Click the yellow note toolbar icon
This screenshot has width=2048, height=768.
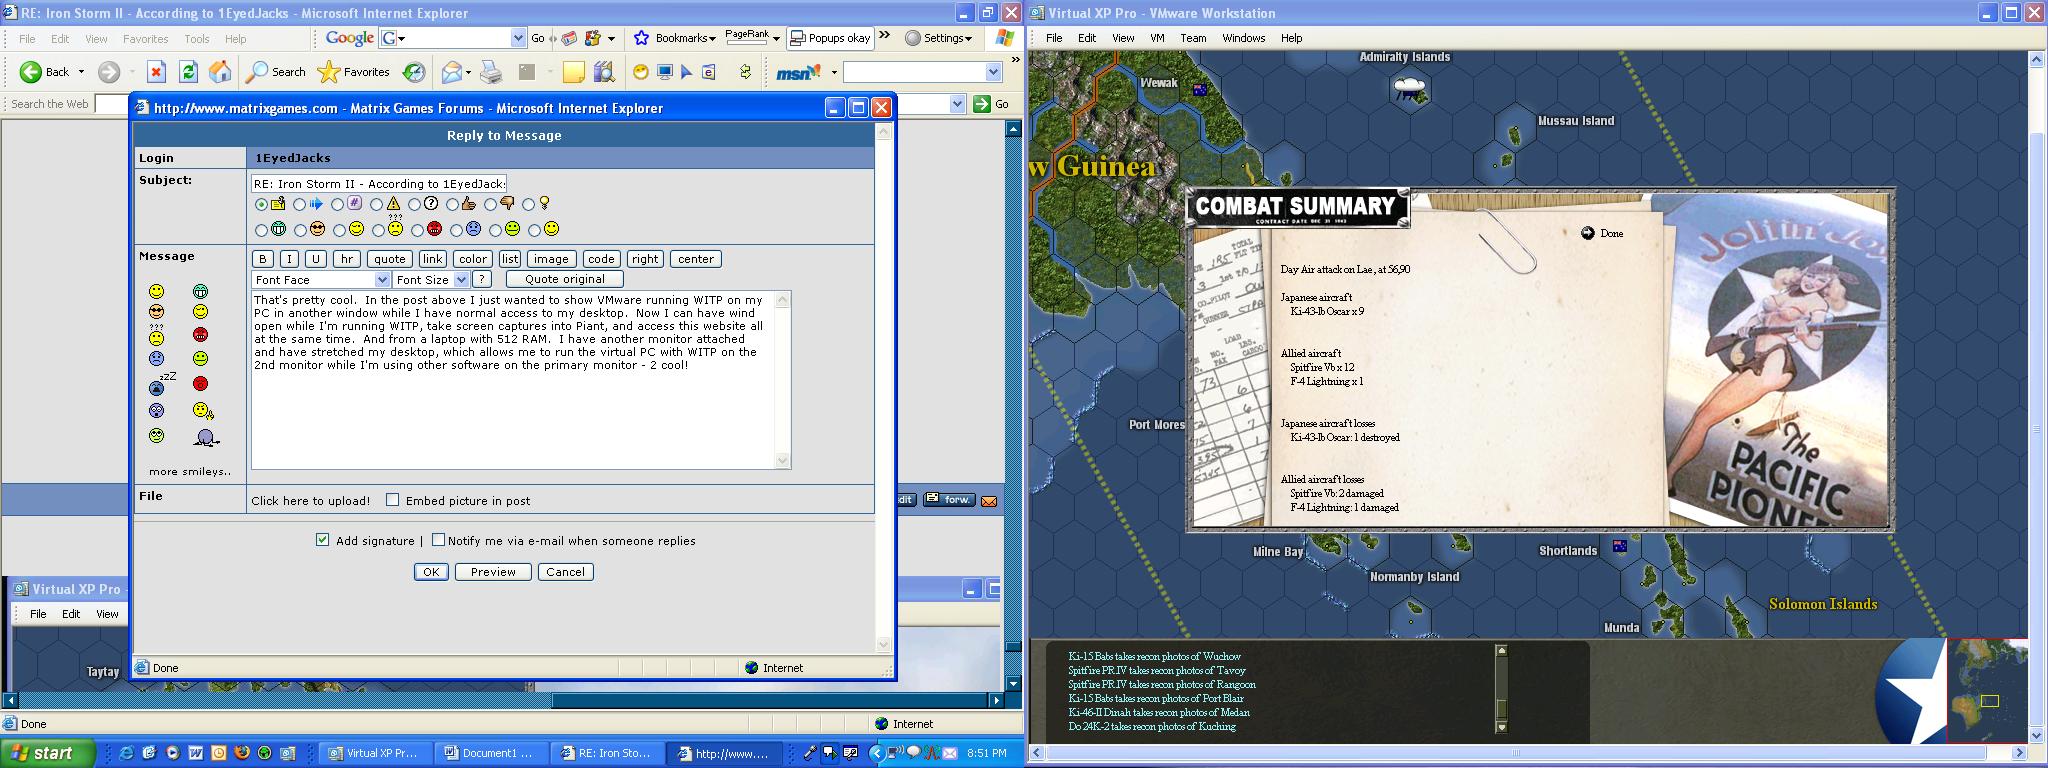click(573, 72)
